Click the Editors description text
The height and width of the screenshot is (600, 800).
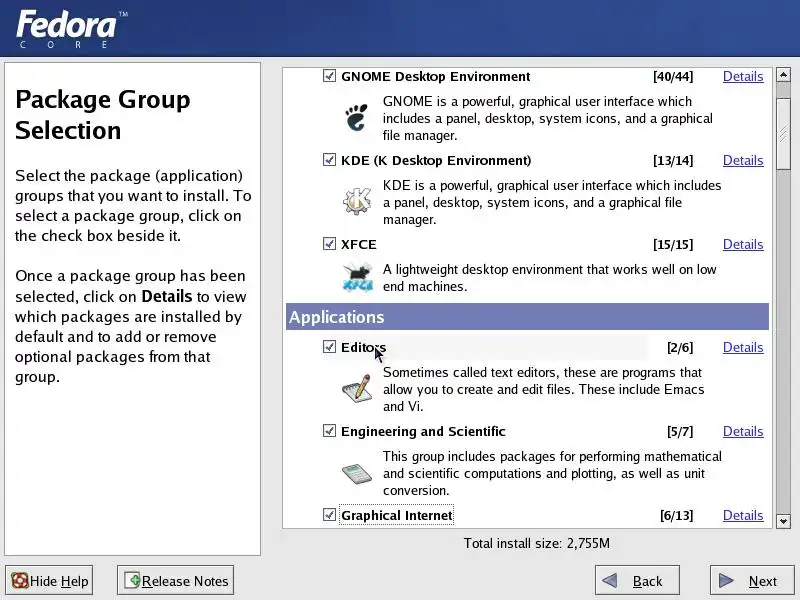tap(543, 389)
